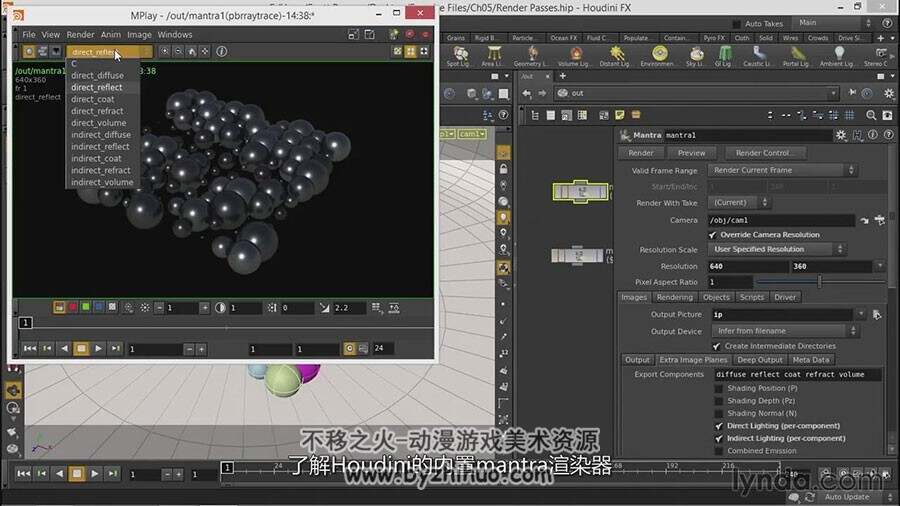
Task: Switch to Deep Output tab
Action: pyautogui.click(x=759, y=360)
